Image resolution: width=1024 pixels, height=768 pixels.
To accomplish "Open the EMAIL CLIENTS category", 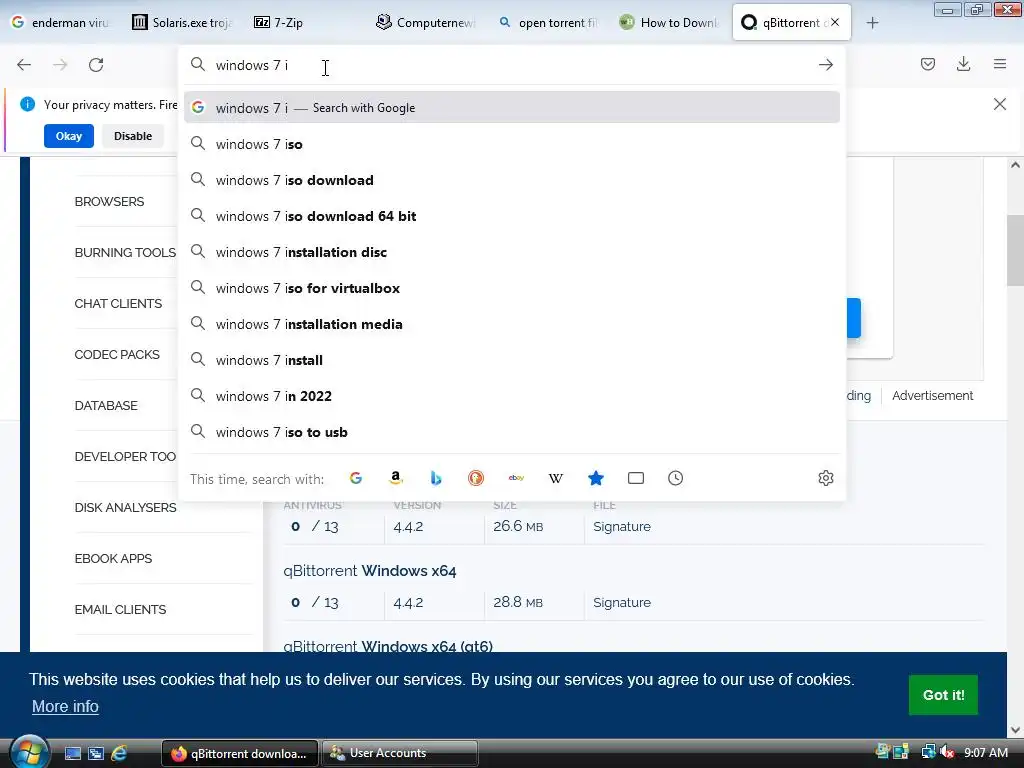I will (120, 609).
